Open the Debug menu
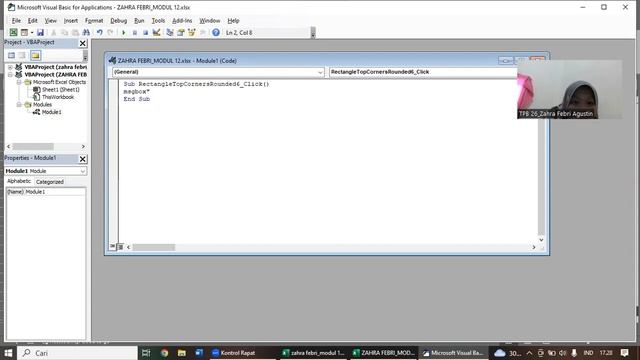640x360 pixels. 118,20
